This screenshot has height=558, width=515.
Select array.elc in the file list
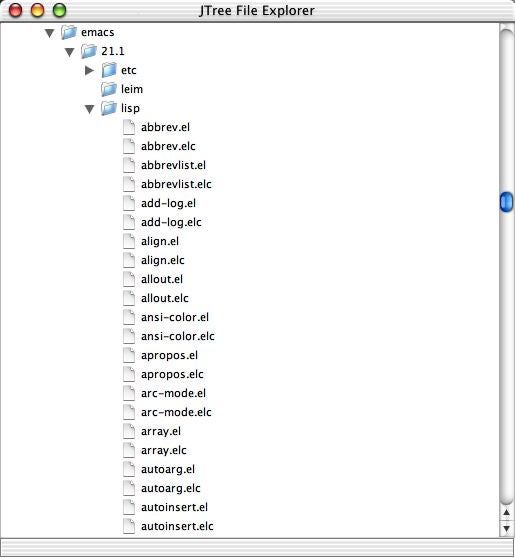164,450
